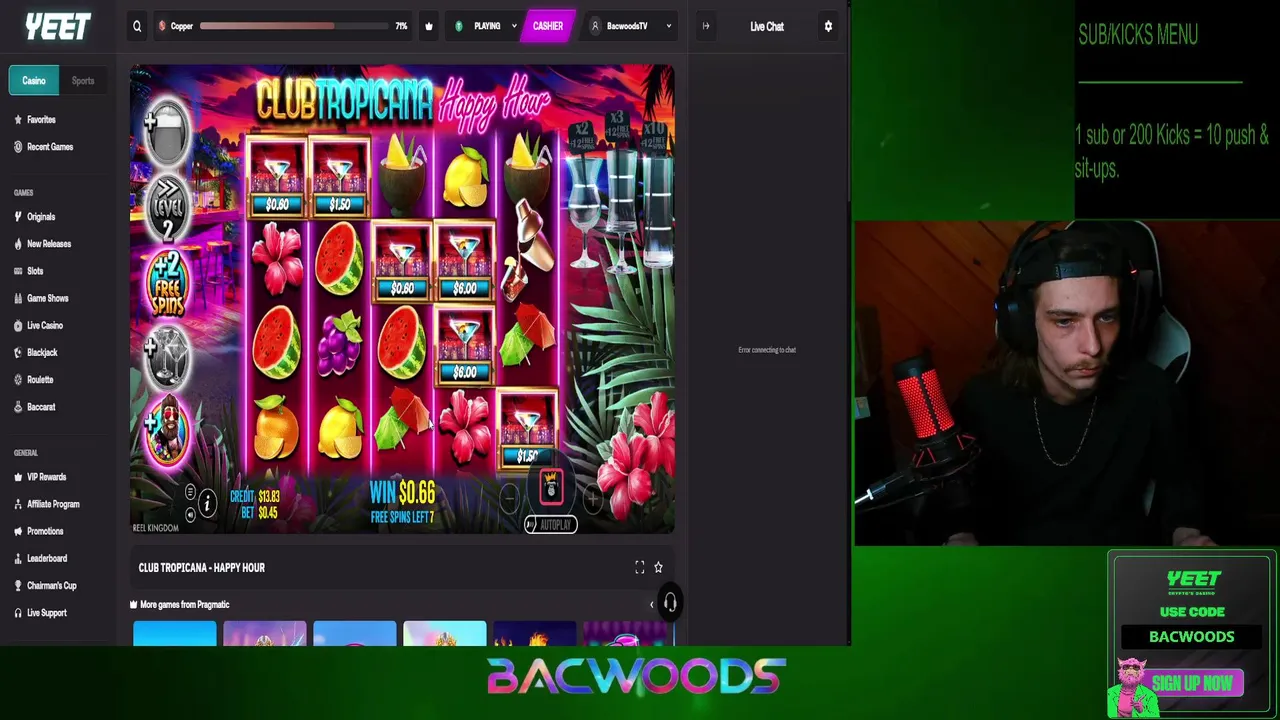Click the Cashier button
The height and width of the screenshot is (720, 1280).
coord(547,26)
